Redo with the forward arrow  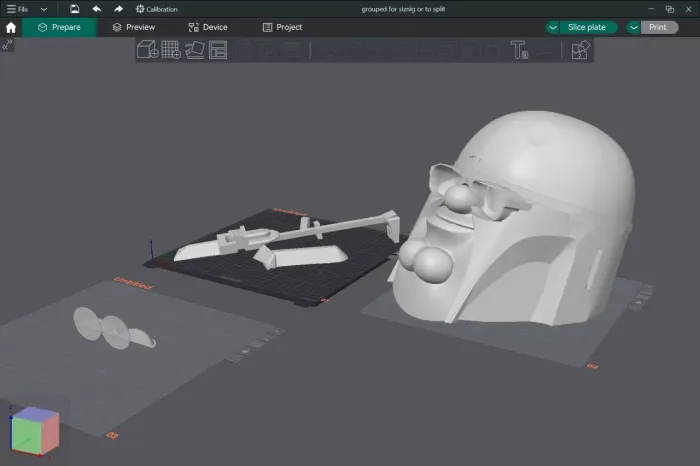pos(118,9)
